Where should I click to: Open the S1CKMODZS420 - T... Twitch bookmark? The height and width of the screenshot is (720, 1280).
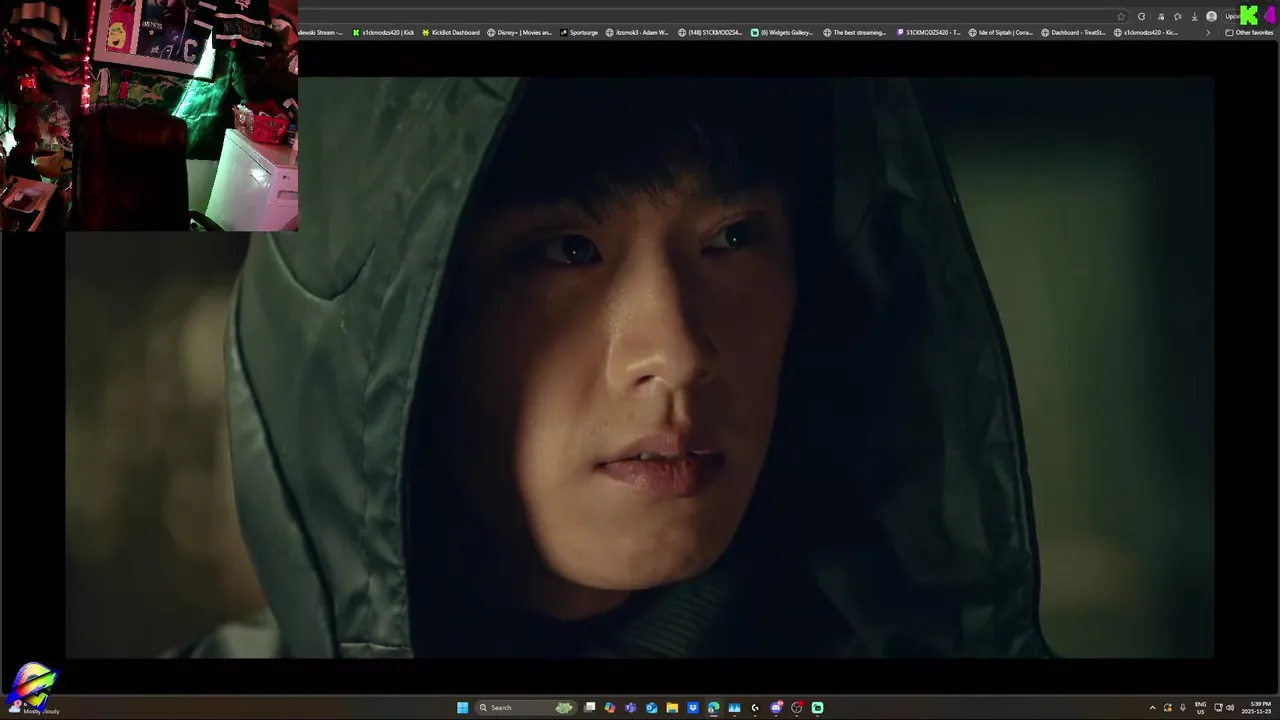929,32
